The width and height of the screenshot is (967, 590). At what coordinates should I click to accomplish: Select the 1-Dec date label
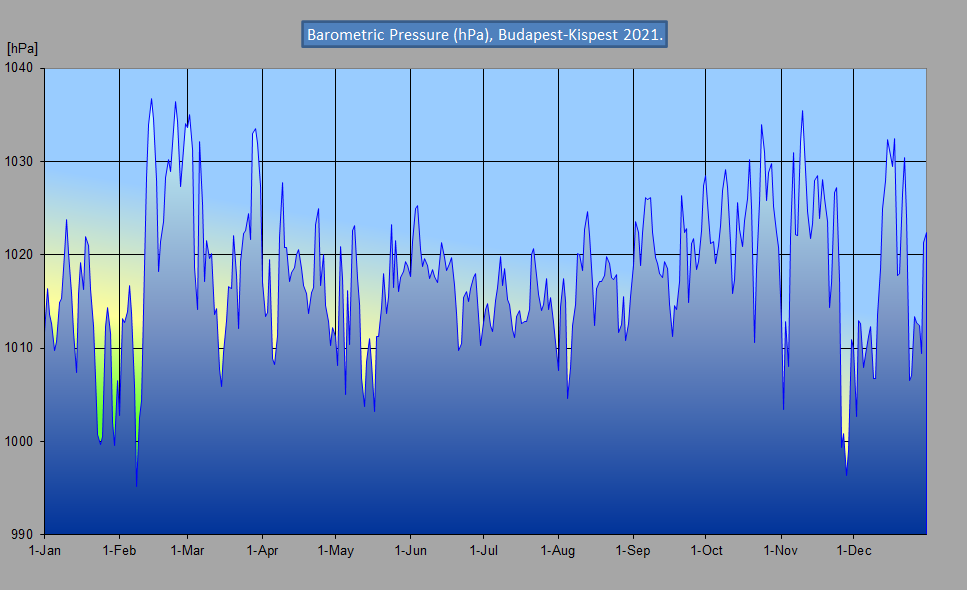pos(852,551)
